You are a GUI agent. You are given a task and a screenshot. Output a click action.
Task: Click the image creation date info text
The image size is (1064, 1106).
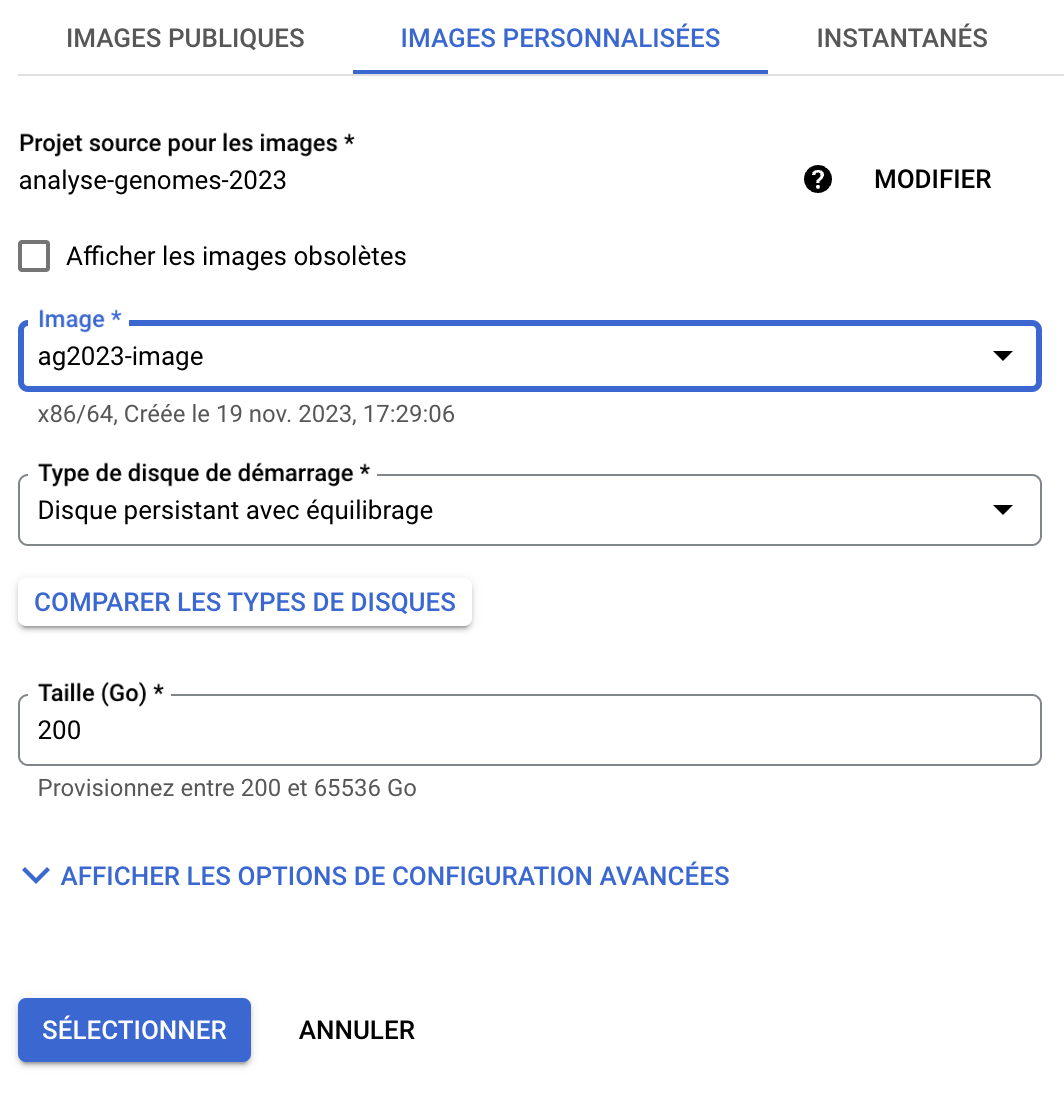coord(246,414)
